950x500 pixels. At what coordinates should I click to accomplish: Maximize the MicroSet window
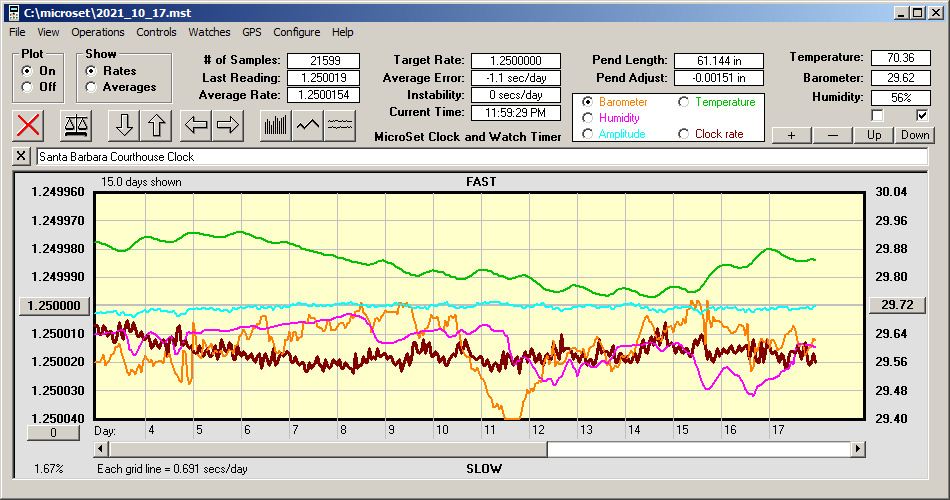point(918,13)
